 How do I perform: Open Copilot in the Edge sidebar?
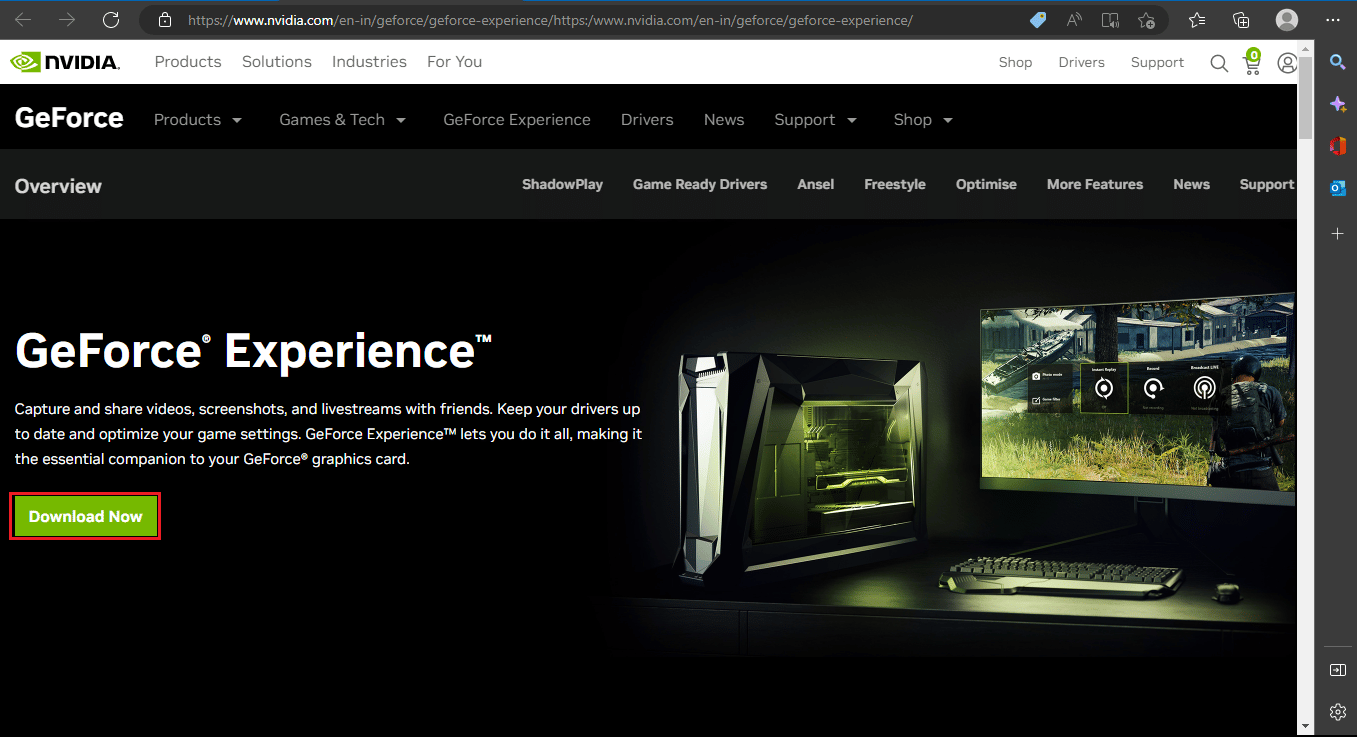point(1338,103)
